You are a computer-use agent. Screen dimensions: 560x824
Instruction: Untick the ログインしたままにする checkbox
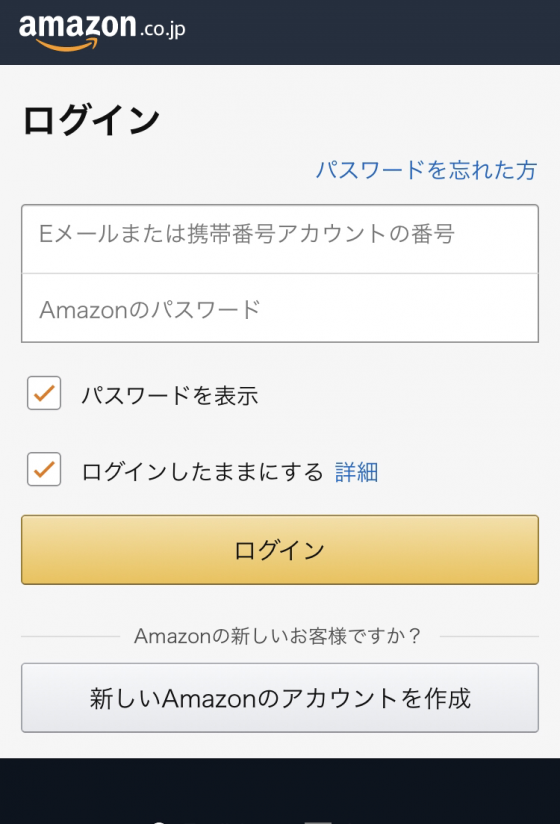(x=44, y=469)
